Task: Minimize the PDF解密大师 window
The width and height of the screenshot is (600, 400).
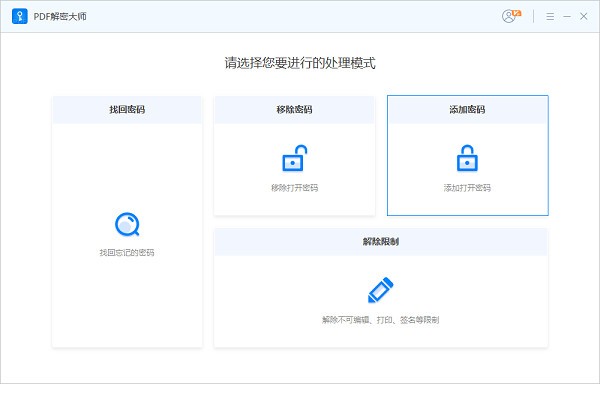Action: point(566,16)
